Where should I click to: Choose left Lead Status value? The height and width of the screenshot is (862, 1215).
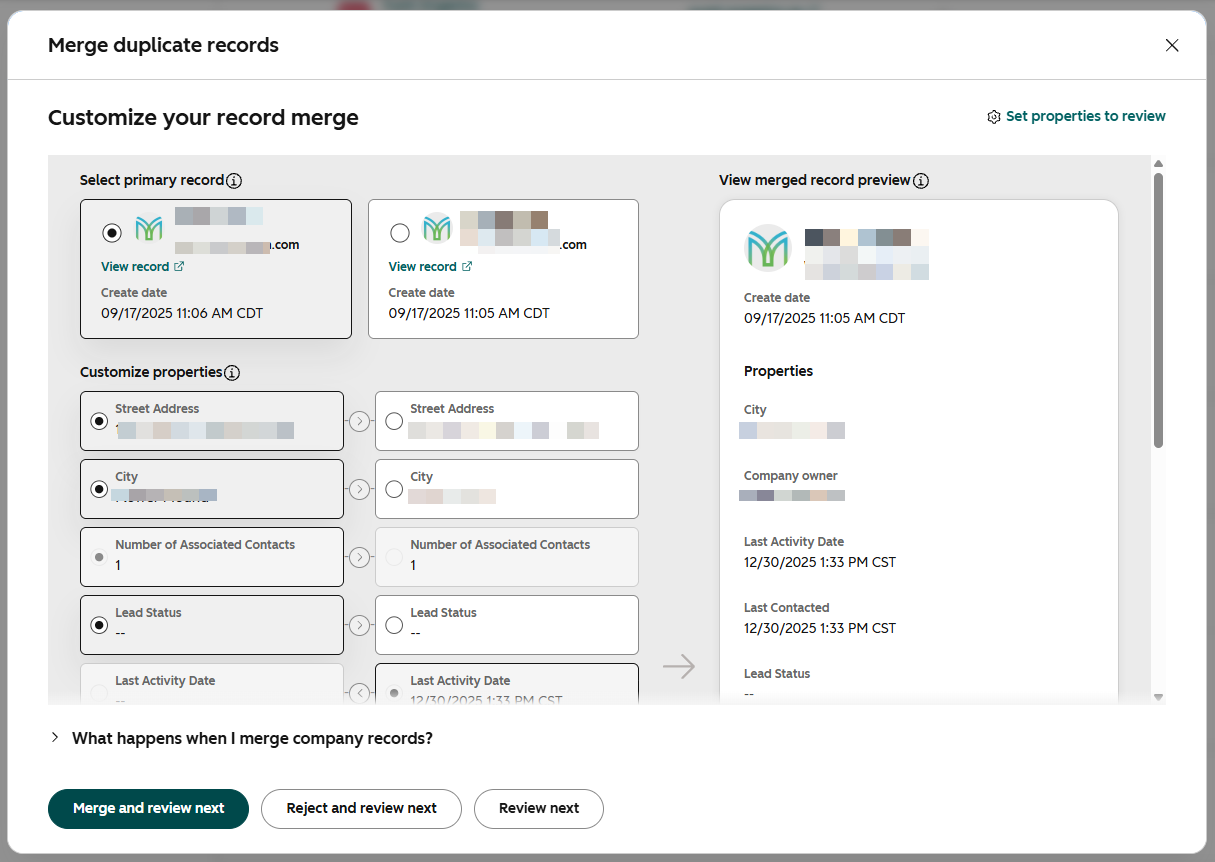click(x=99, y=625)
